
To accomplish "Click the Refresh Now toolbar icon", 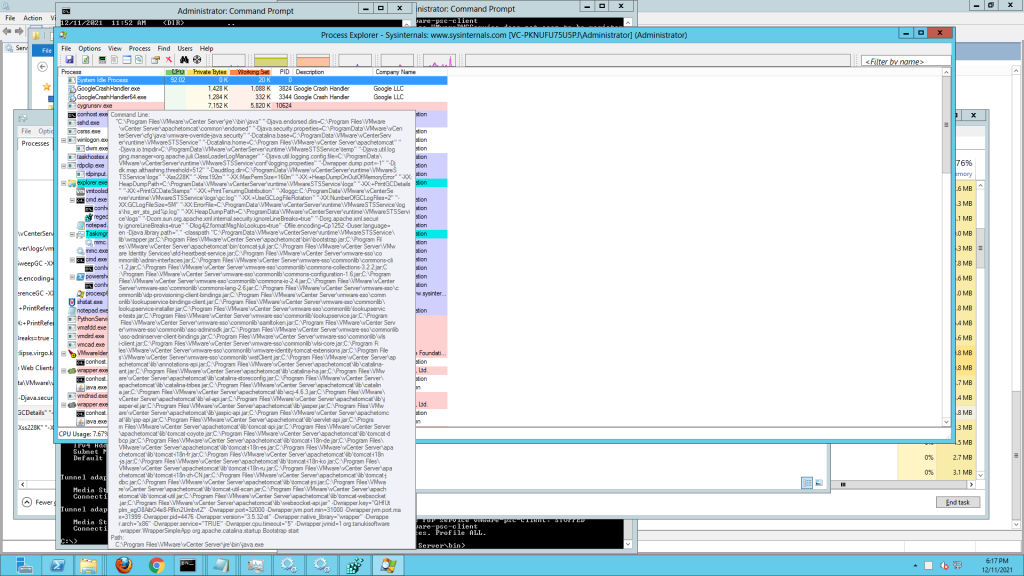I will [x=84, y=60].
